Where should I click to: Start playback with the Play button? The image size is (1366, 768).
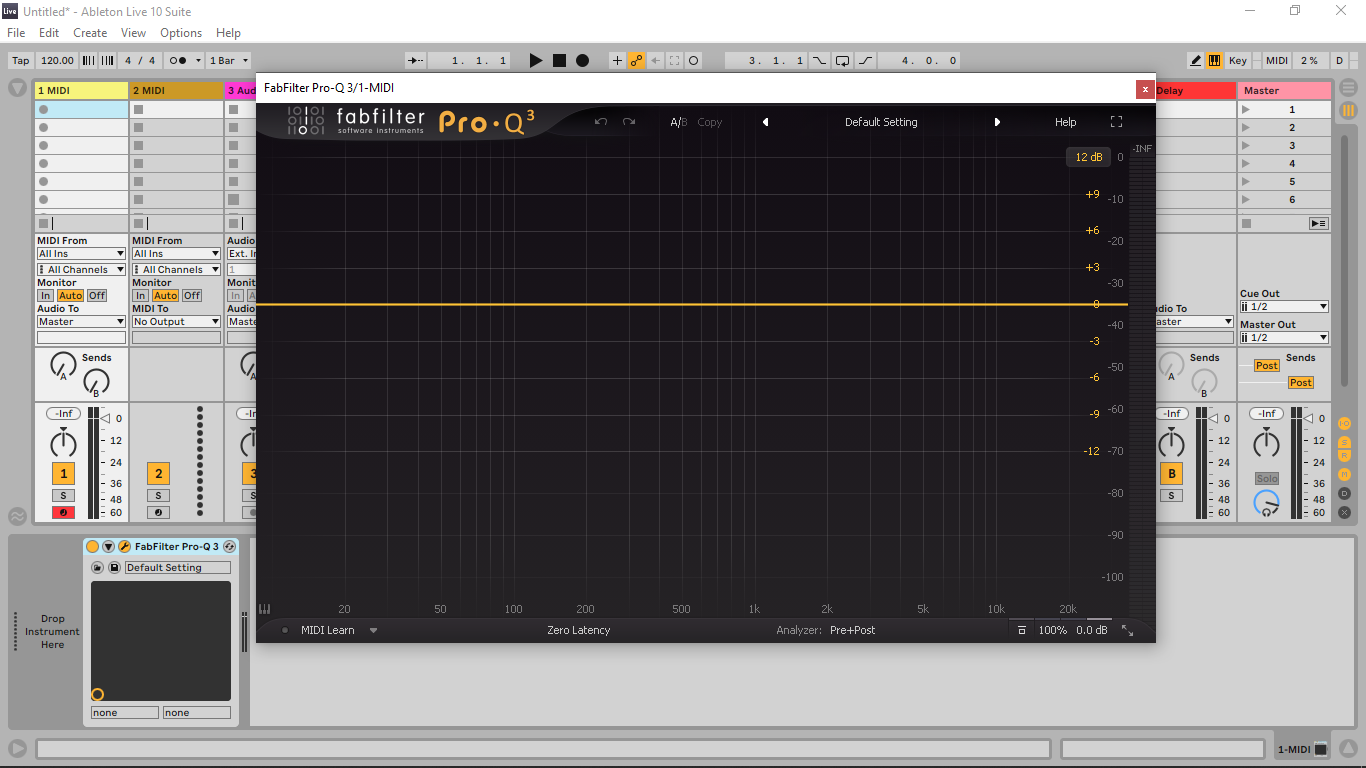click(x=535, y=60)
